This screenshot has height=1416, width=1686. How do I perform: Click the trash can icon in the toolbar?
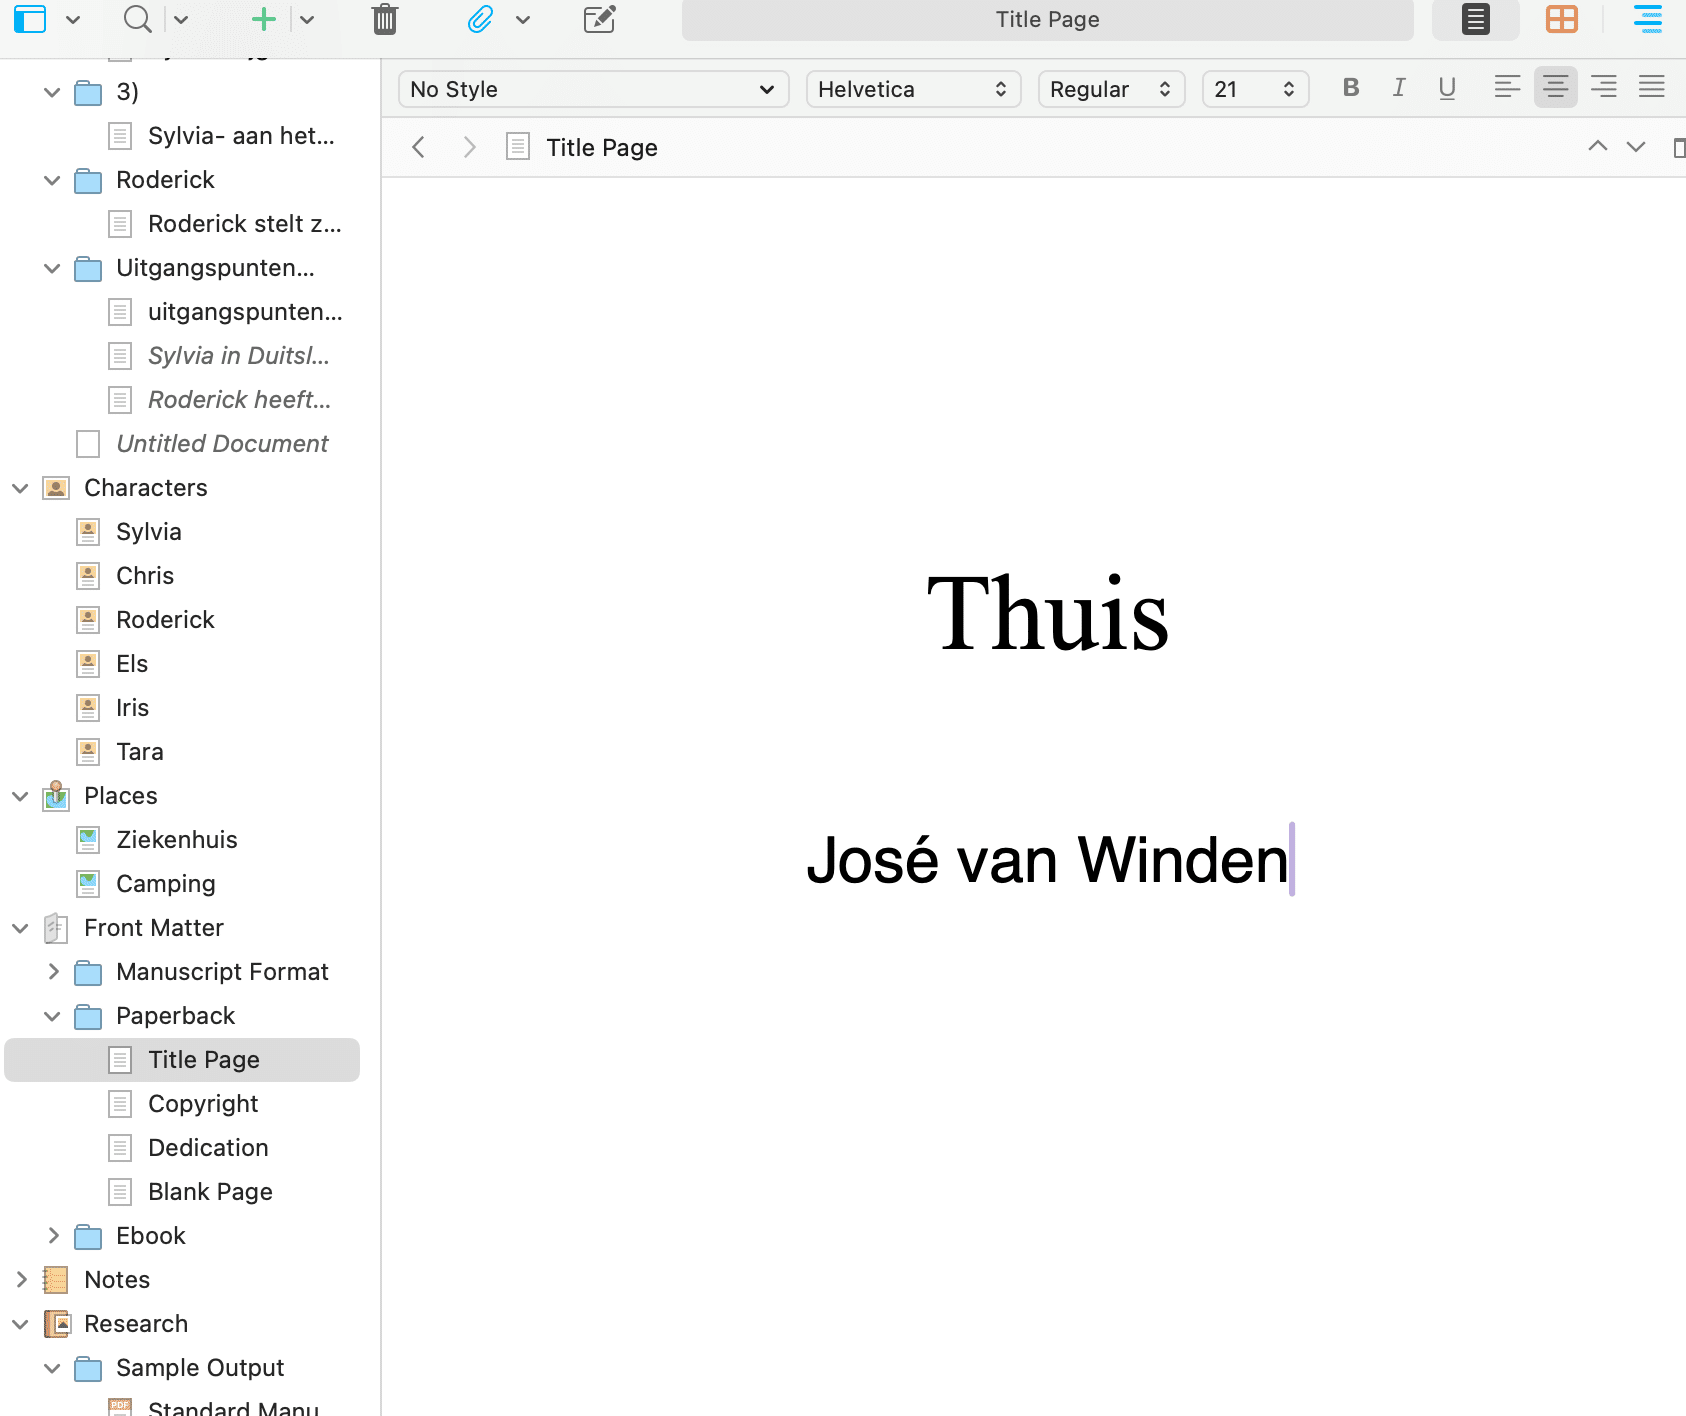pyautogui.click(x=385, y=19)
